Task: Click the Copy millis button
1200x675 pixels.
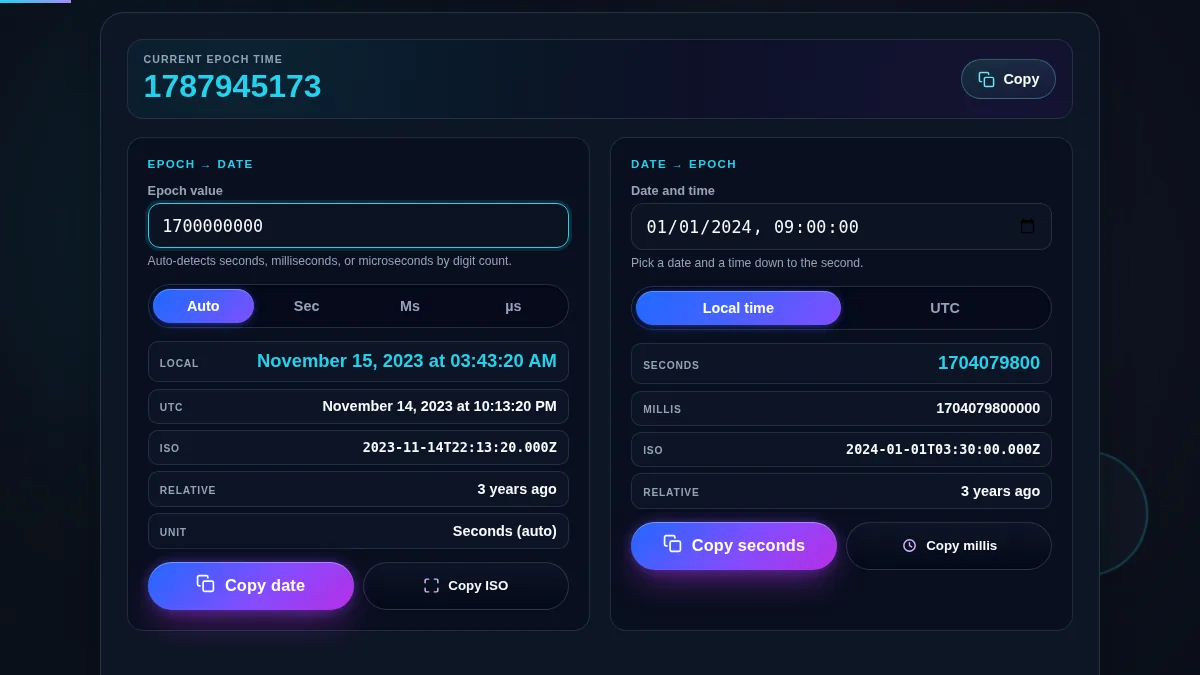Action: pos(949,546)
